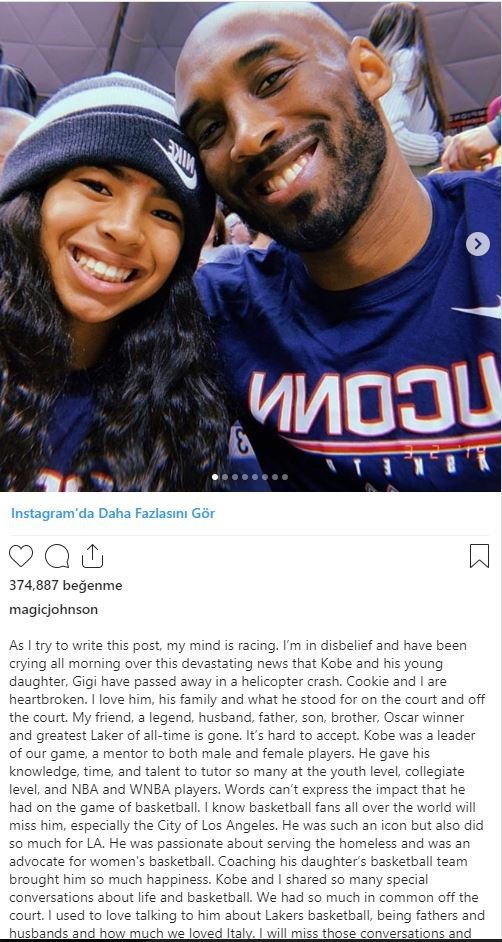Select the first carousel dot indicator

coord(215,477)
